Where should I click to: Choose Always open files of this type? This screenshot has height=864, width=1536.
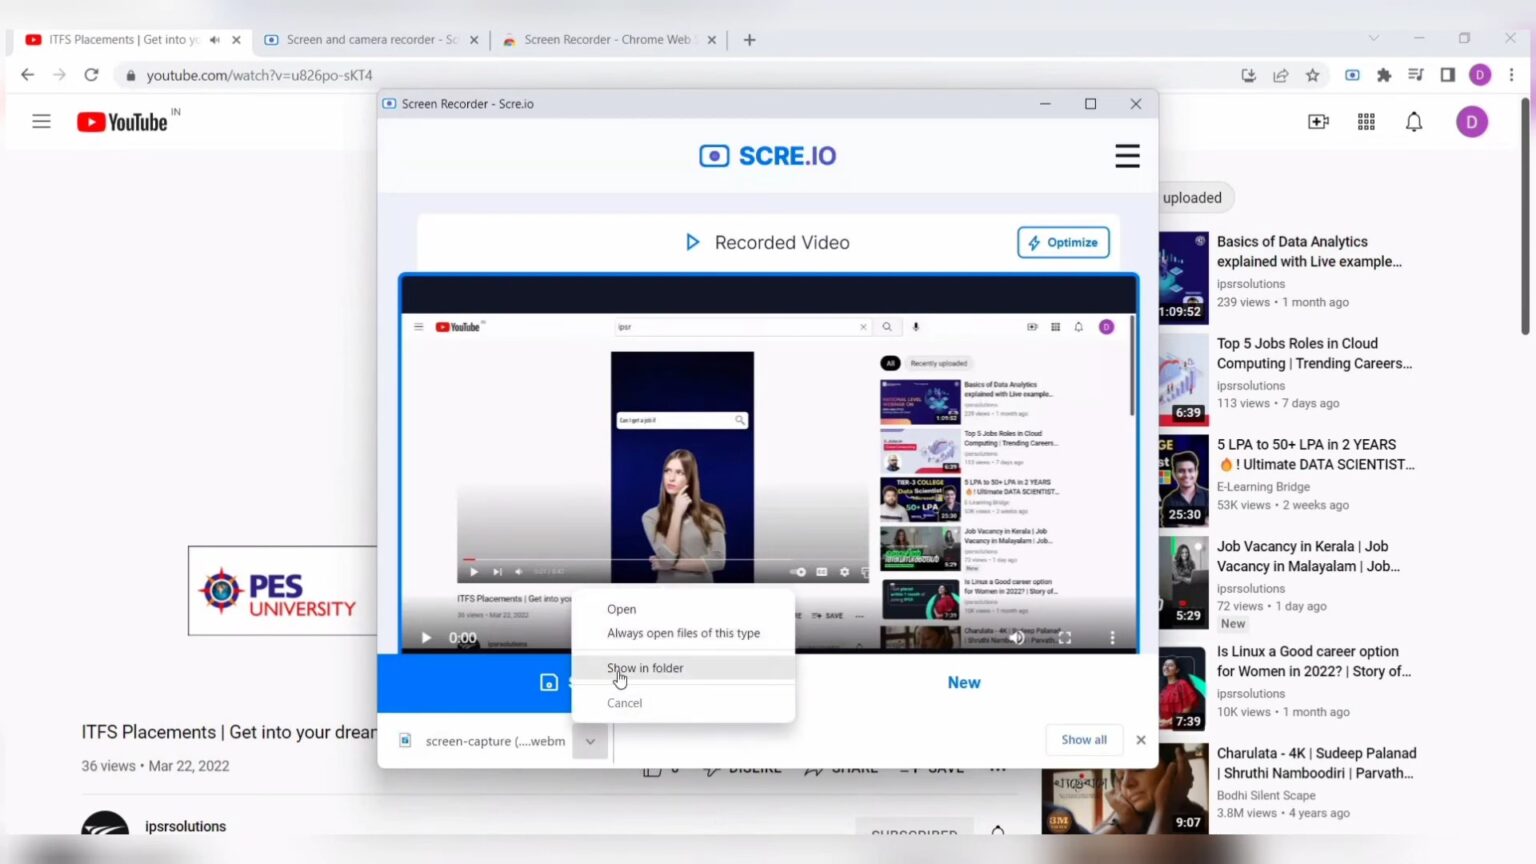pyautogui.click(x=683, y=633)
